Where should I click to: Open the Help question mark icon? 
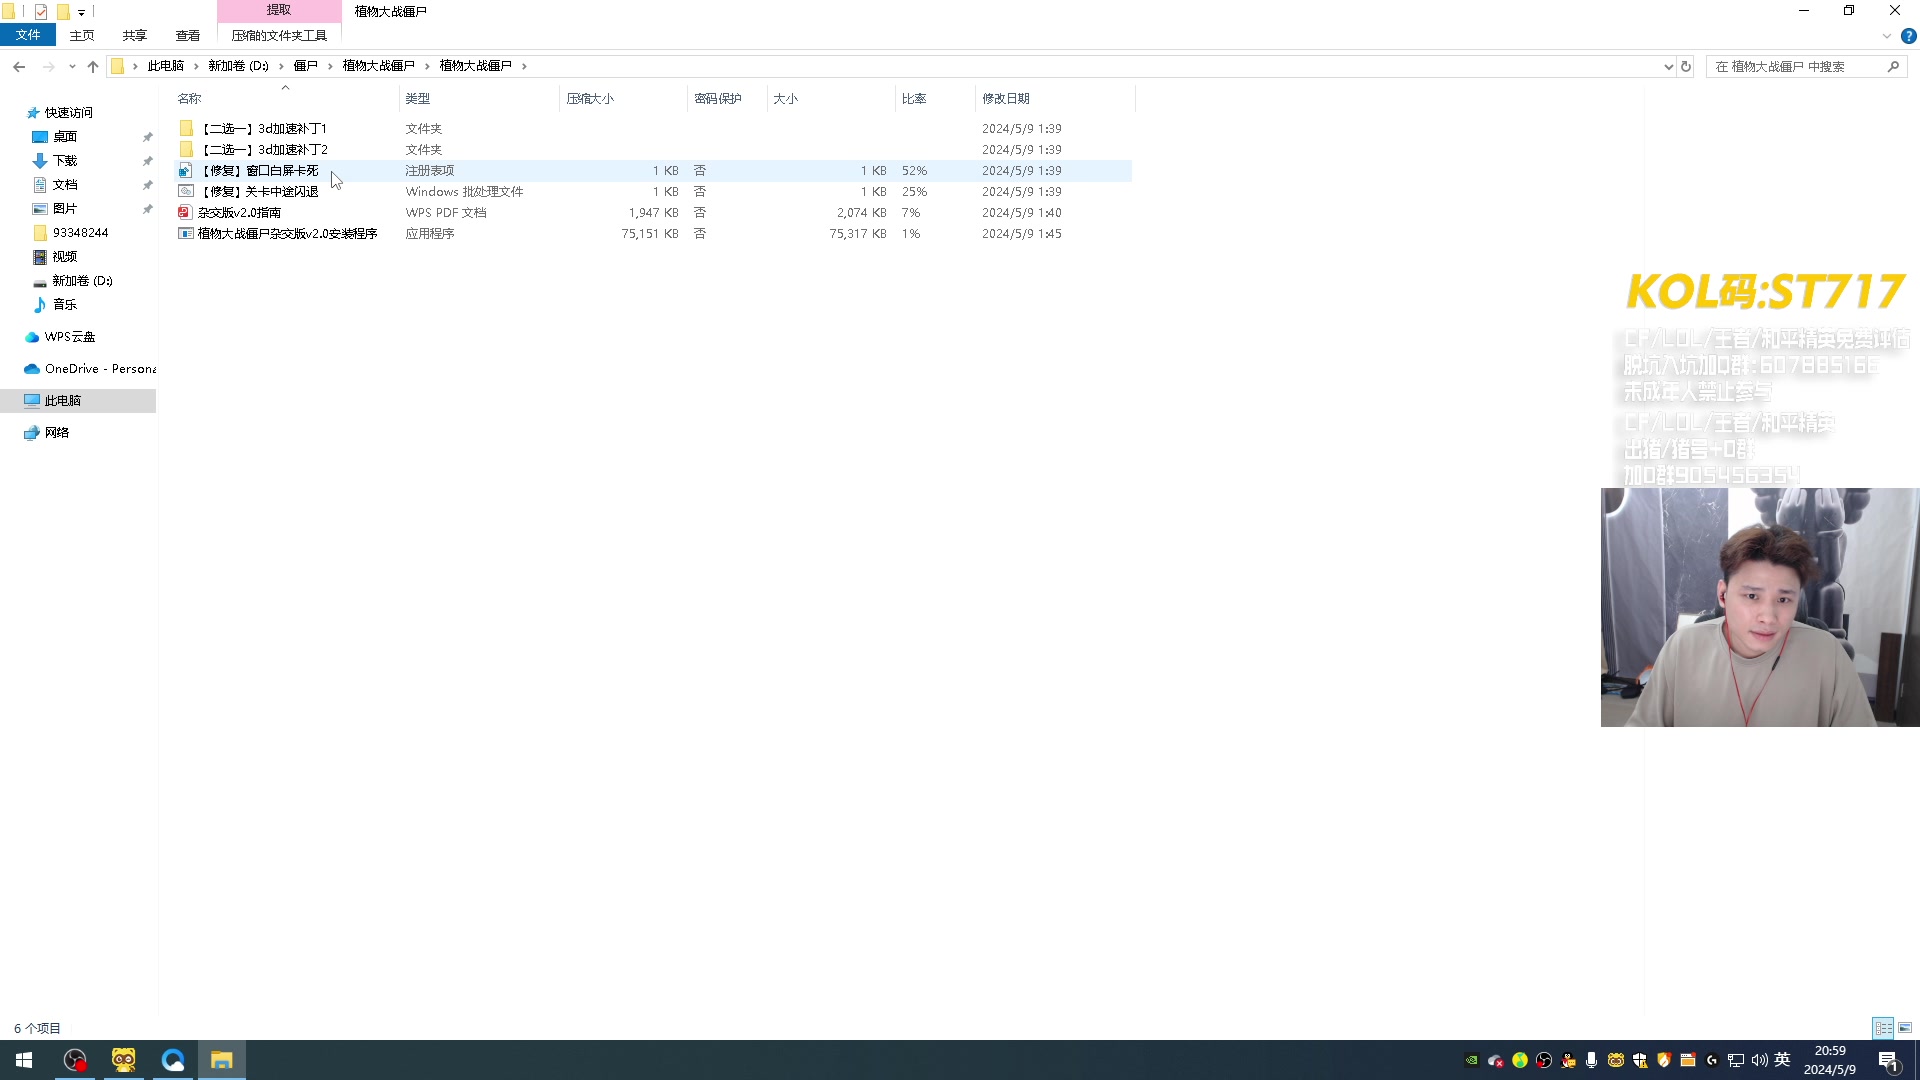[x=1908, y=36]
